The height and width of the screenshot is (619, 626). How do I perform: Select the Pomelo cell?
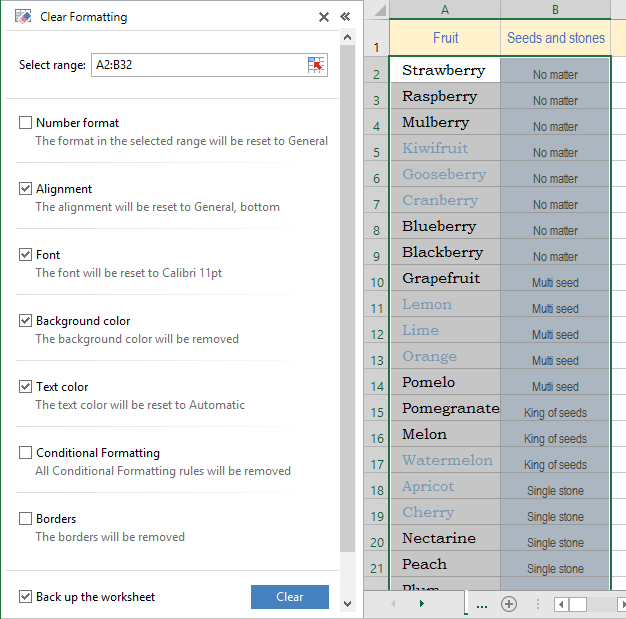(x=445, y=382)
